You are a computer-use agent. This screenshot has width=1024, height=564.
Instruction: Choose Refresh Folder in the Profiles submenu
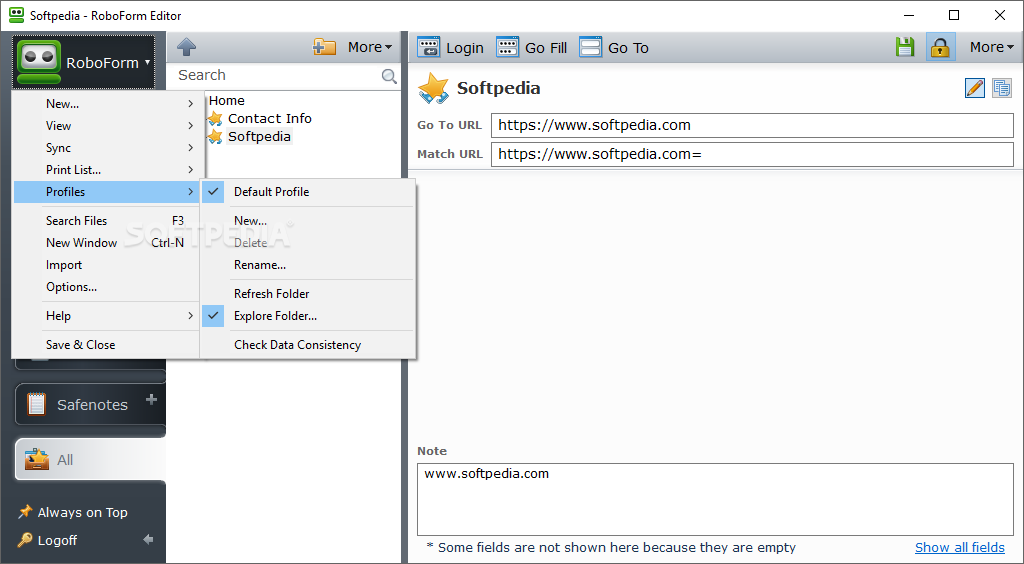(308, 294)
